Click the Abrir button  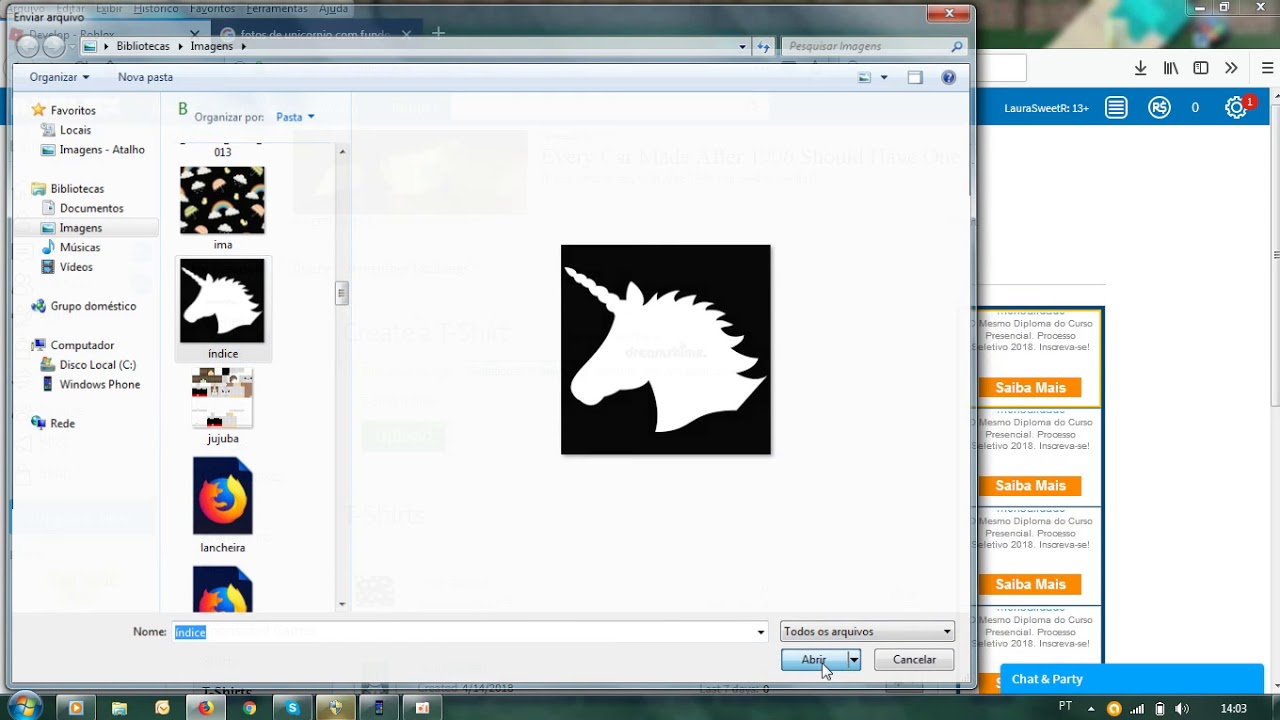(814, 660)
